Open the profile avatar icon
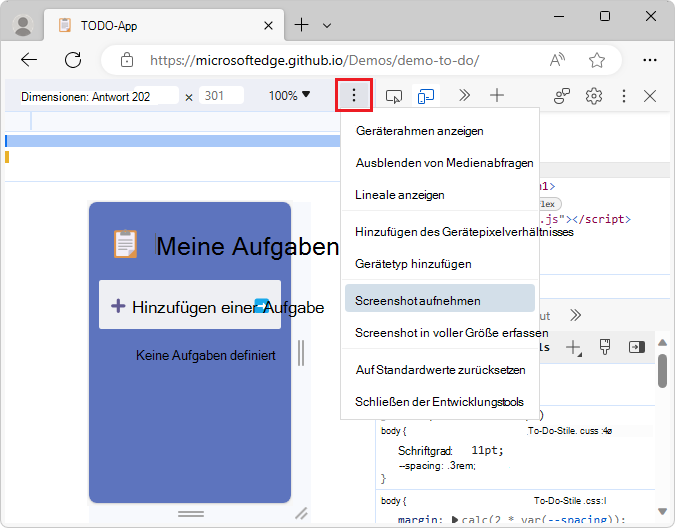Viewport: 675px width, 528px height. click(23, 25)
